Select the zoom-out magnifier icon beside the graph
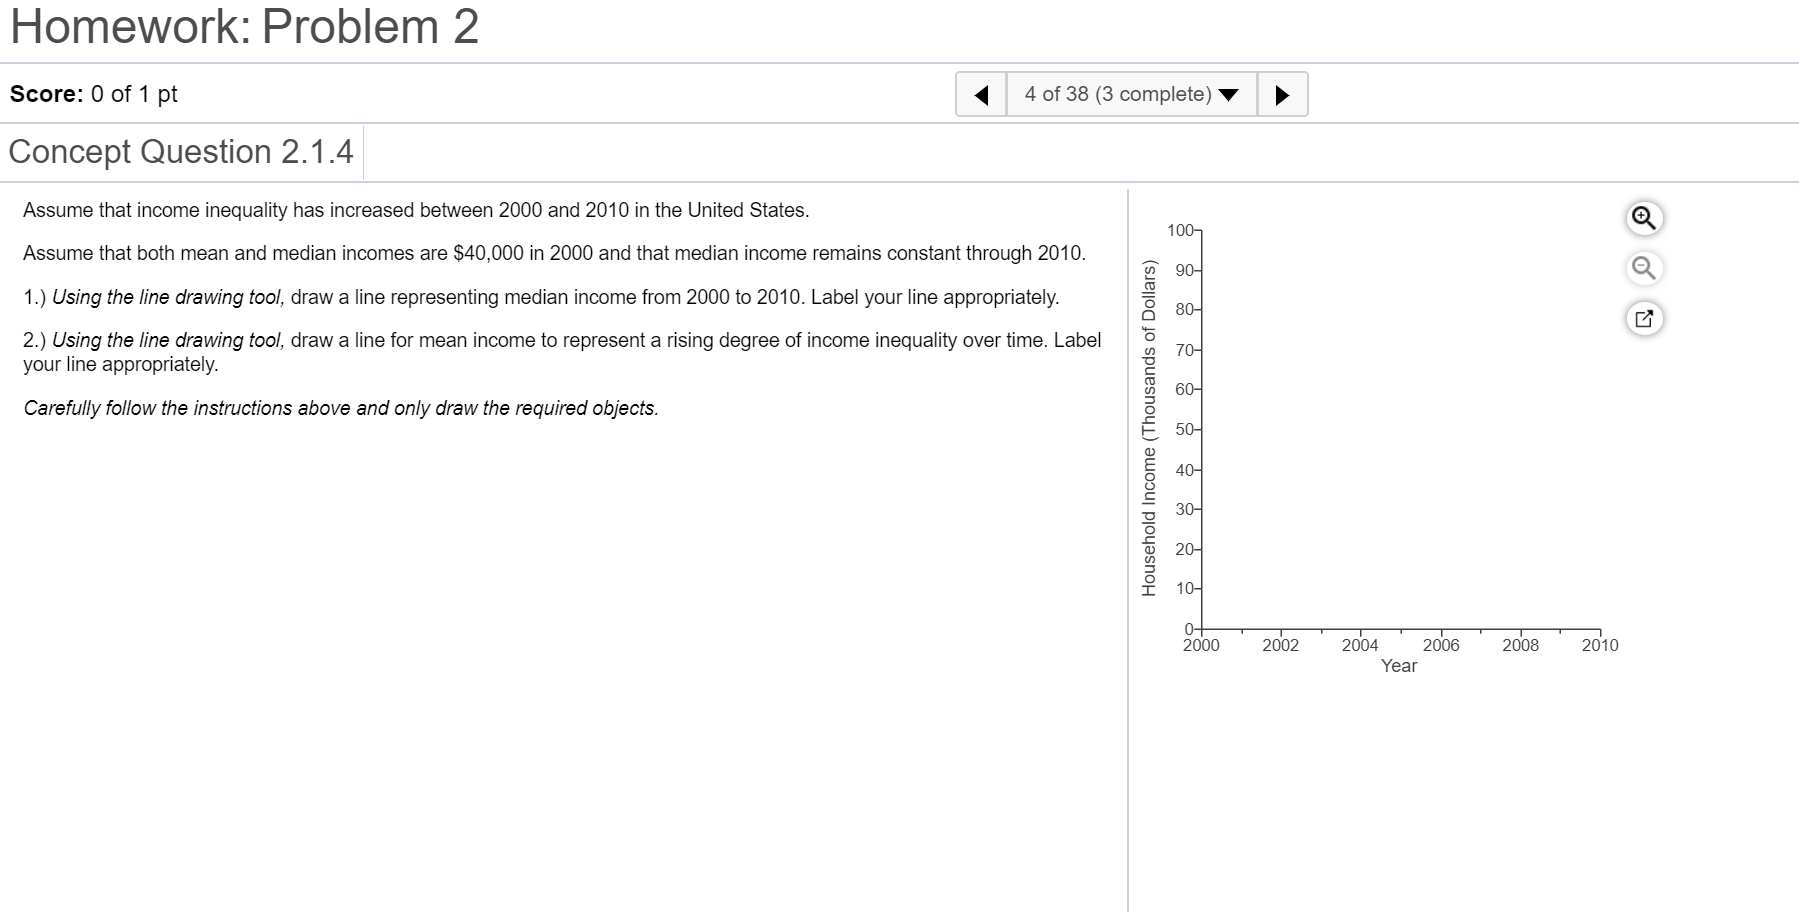This screenshot has height=912, width=1799. point(1644,267)
